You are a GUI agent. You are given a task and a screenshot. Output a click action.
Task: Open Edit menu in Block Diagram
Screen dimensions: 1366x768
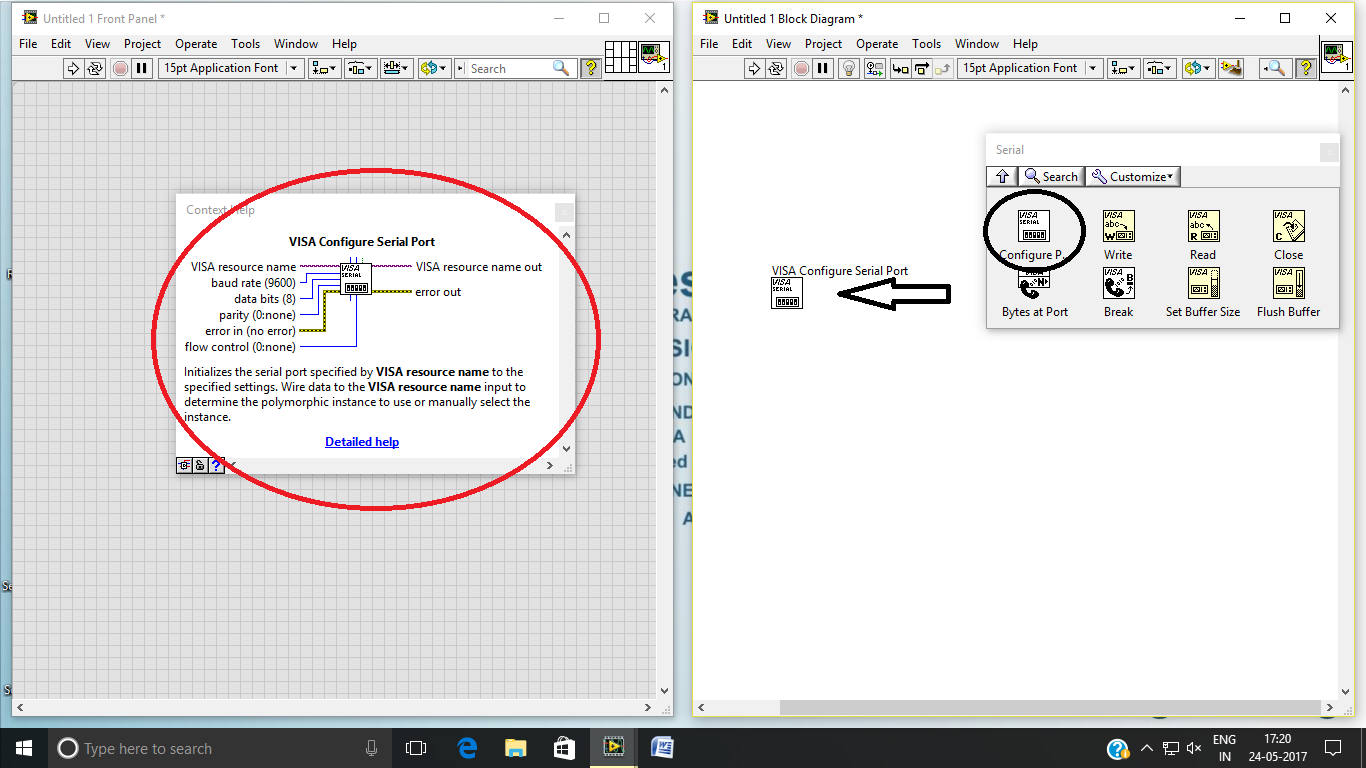(742, 44)
